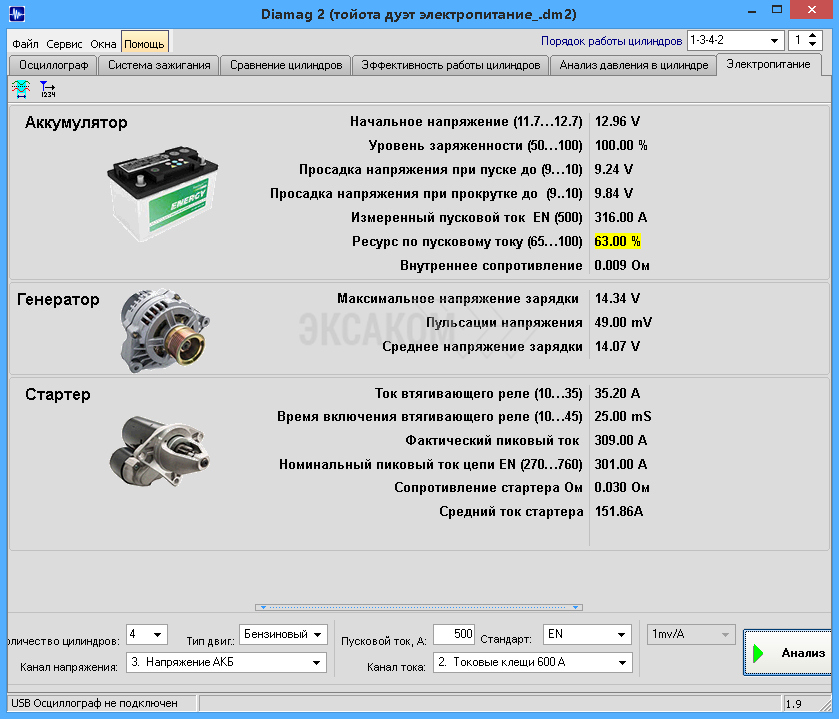Switch to the Осциллограф tab

coord(54,65)
